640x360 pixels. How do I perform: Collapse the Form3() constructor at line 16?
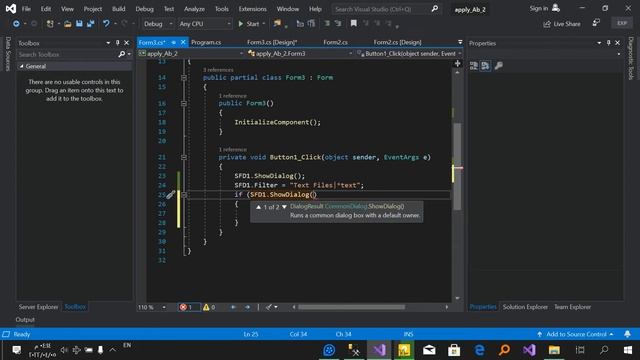tap(184, 104)
